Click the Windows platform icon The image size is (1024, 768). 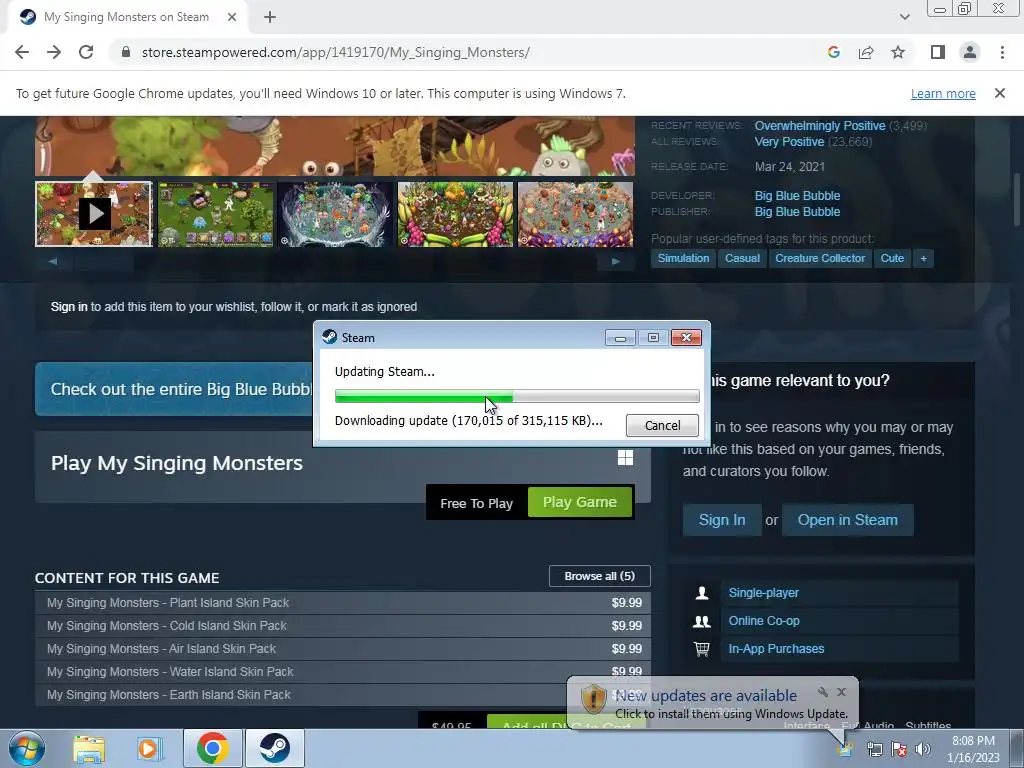pos(625,458)
